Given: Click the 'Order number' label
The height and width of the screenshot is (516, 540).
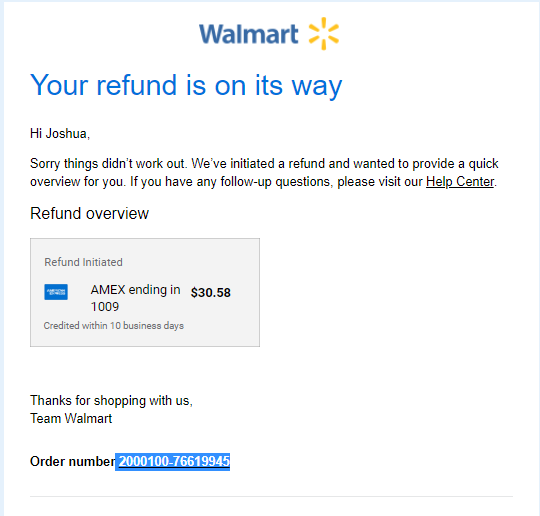Looking at the screenshot, I should point(73,461).
